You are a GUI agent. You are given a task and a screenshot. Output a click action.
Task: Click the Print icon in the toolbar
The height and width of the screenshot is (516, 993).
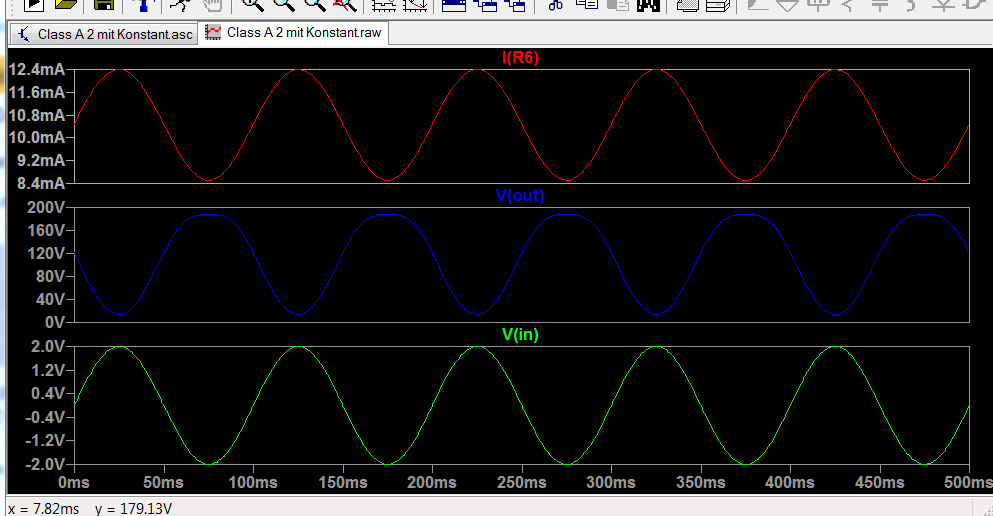point(687,5)
